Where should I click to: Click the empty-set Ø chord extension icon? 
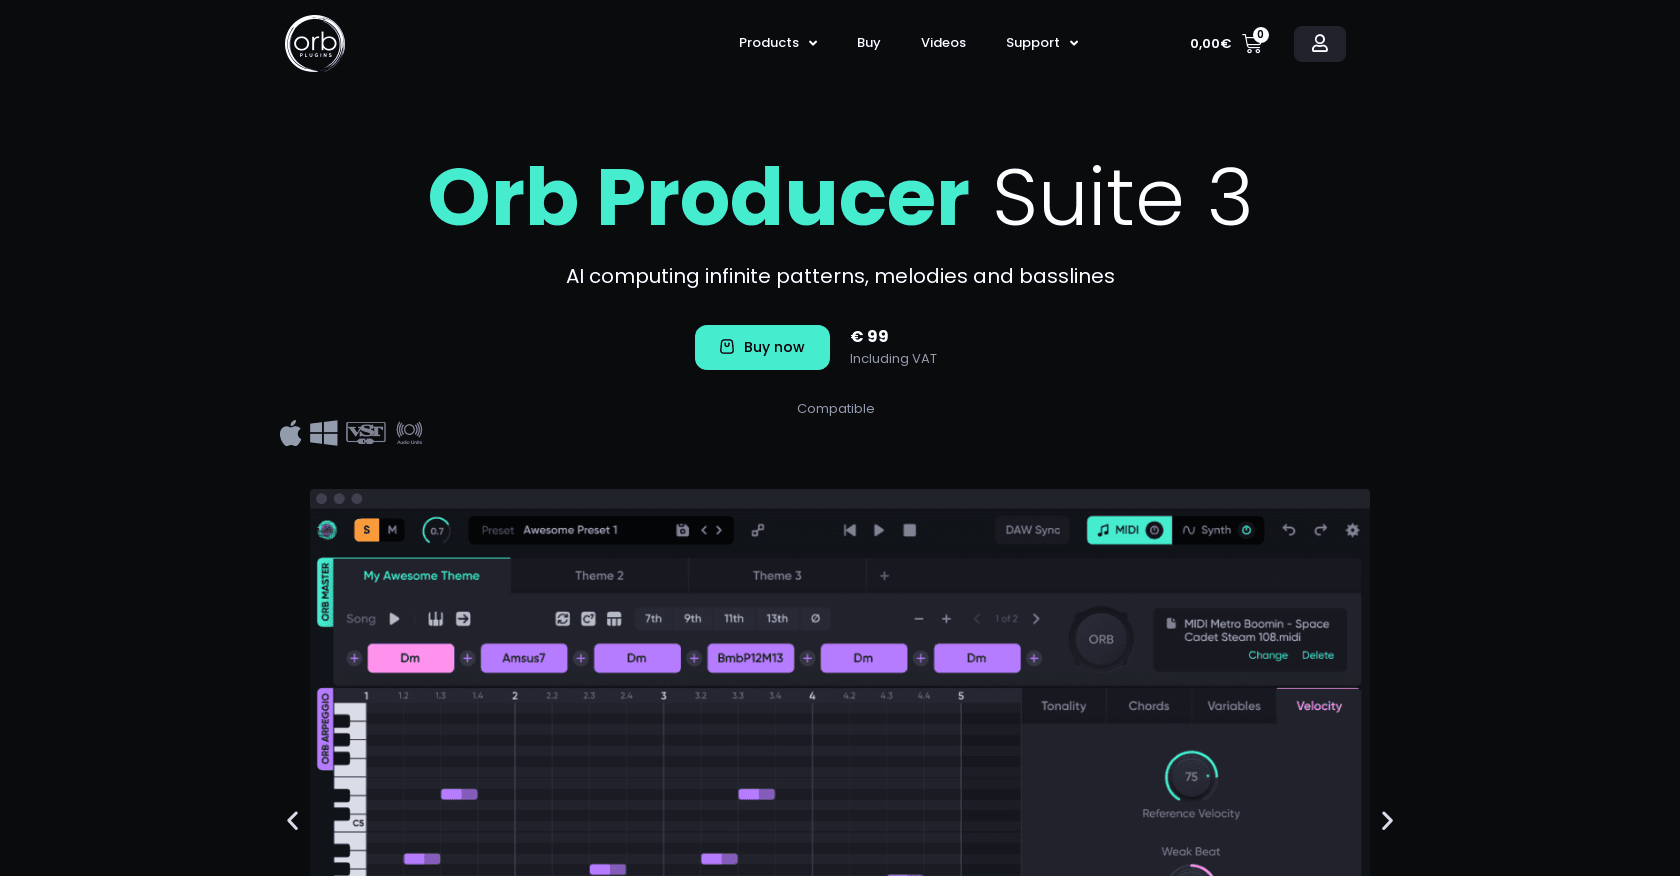[x=815, y=619]
